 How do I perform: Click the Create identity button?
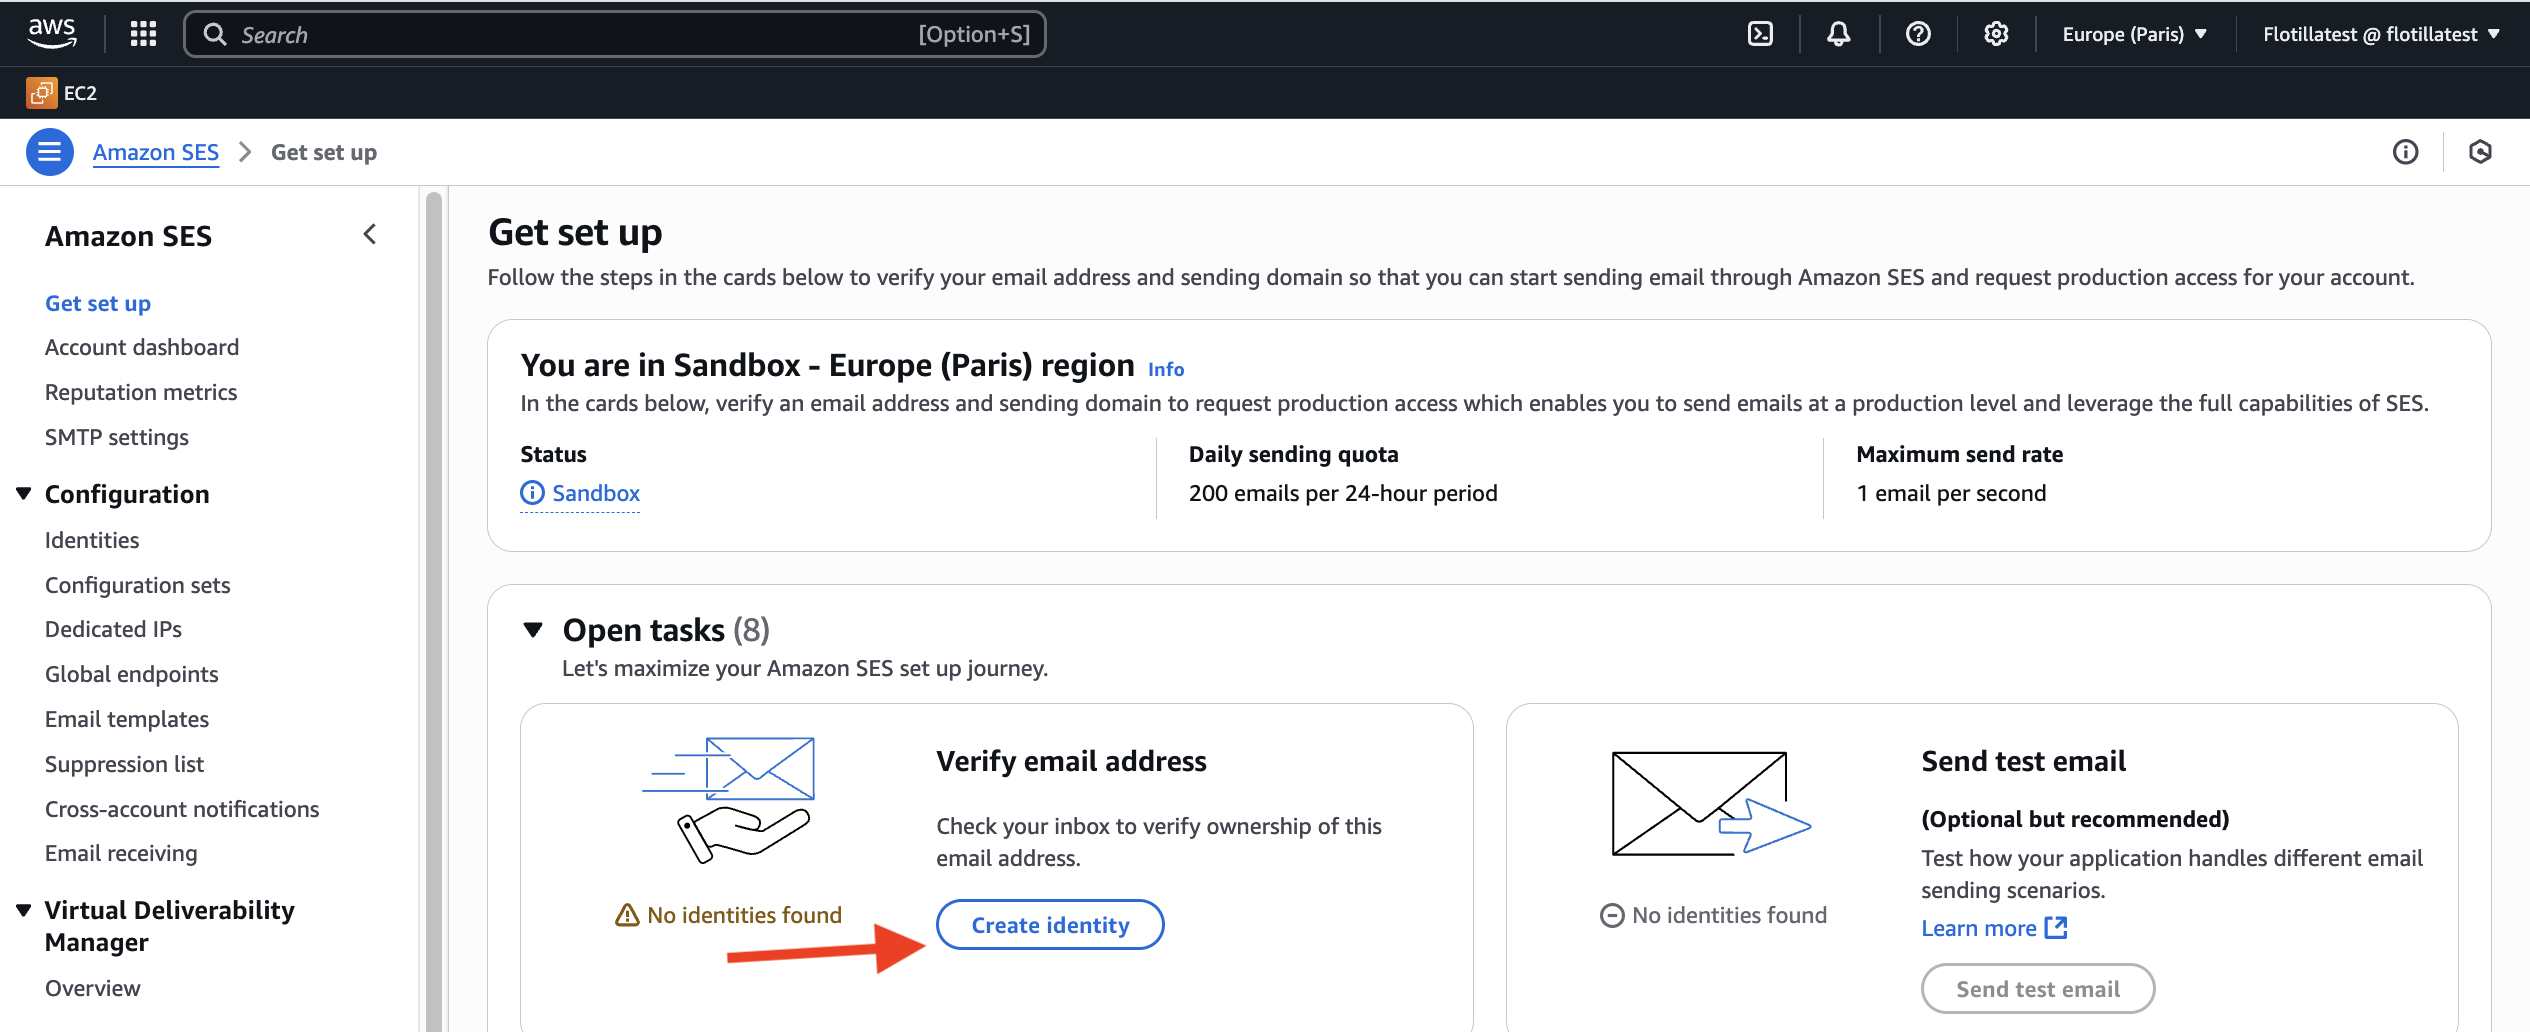click(x=1050, y=925)
